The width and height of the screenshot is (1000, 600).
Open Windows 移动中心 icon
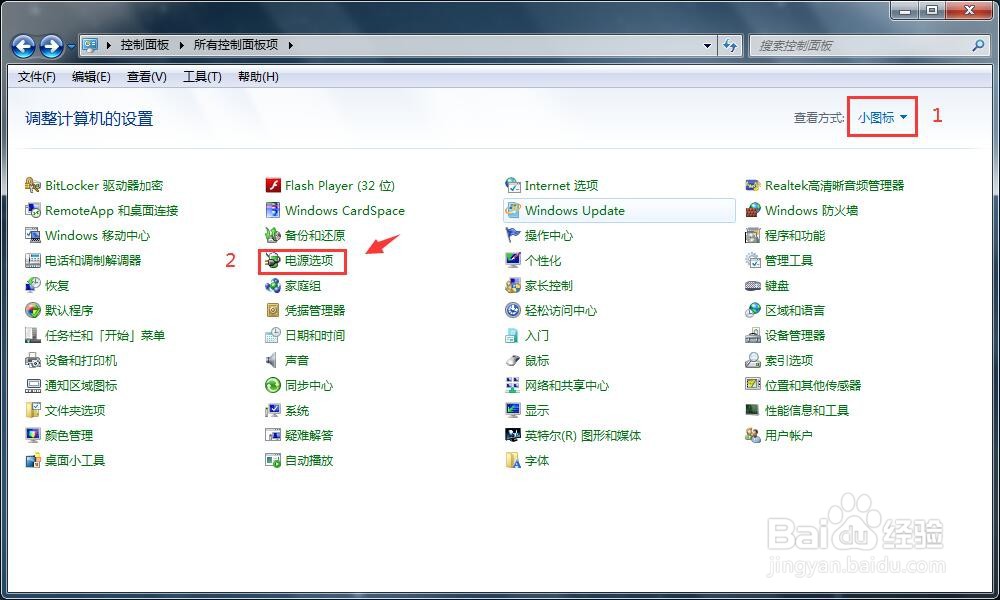pyautogui.click(x=33, y=235)
